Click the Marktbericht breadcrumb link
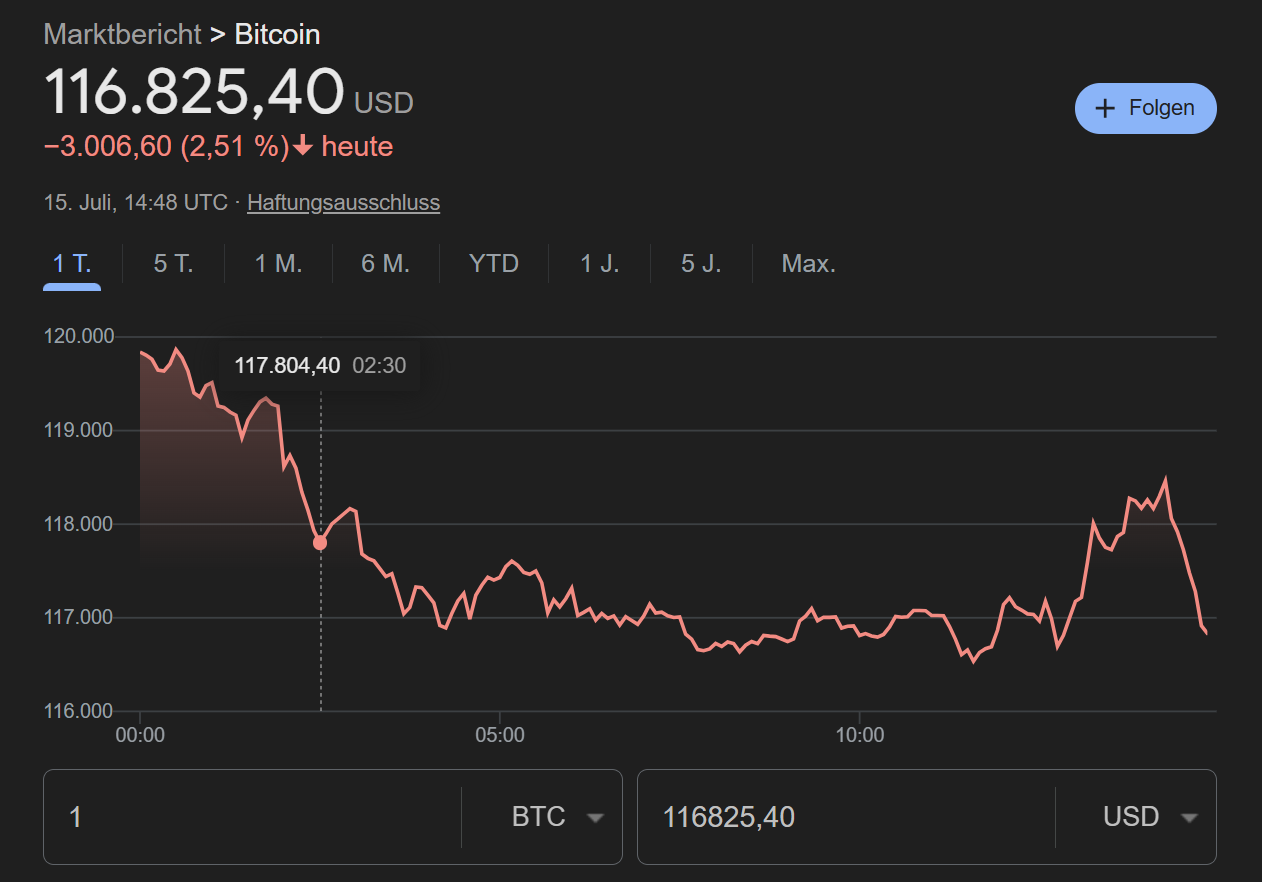Viewport: 1262px width, 882px height. [x=123, y=34]
